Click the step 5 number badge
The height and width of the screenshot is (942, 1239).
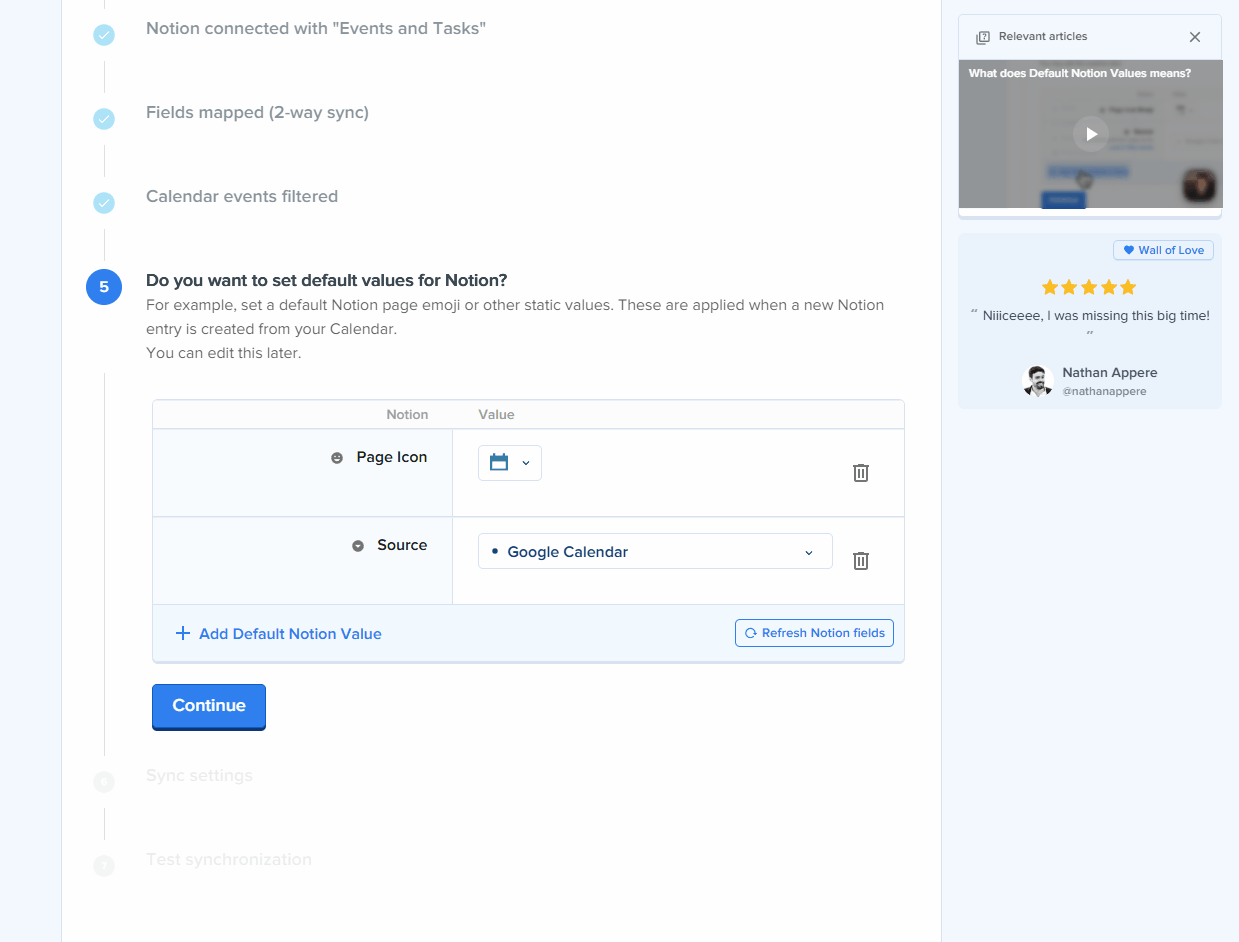[104, 287]
